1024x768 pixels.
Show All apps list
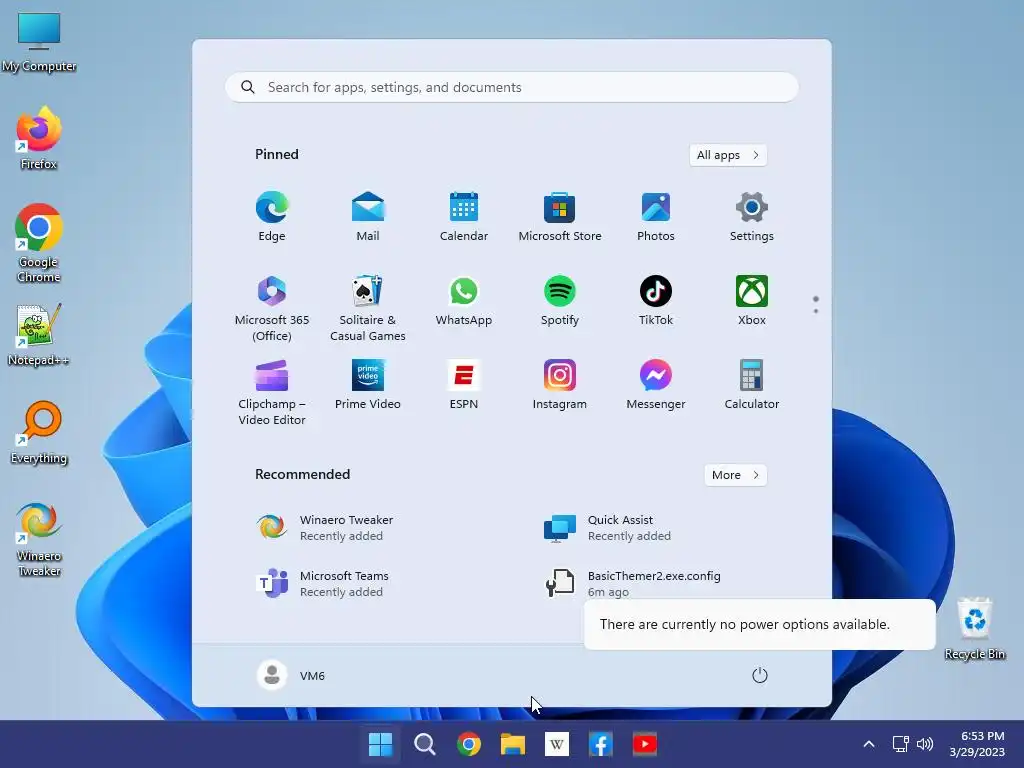click(x=728, y=155)
